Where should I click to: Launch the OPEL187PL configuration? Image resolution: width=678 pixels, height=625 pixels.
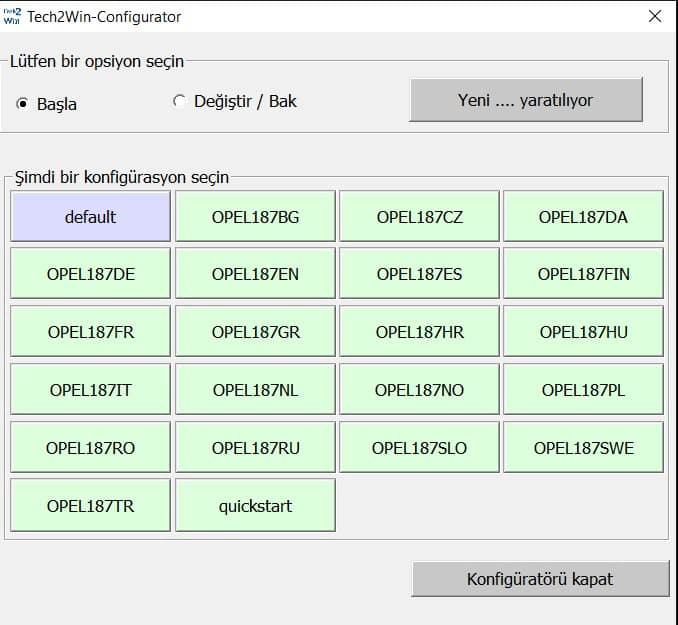(583, 389)
